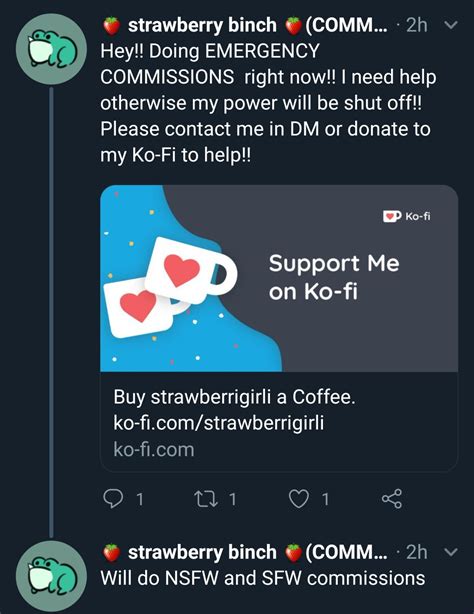This screenshot has height=614, width=474.
Task: Click the 2h timestamp on the first tweet
Action: coord(417,25)
